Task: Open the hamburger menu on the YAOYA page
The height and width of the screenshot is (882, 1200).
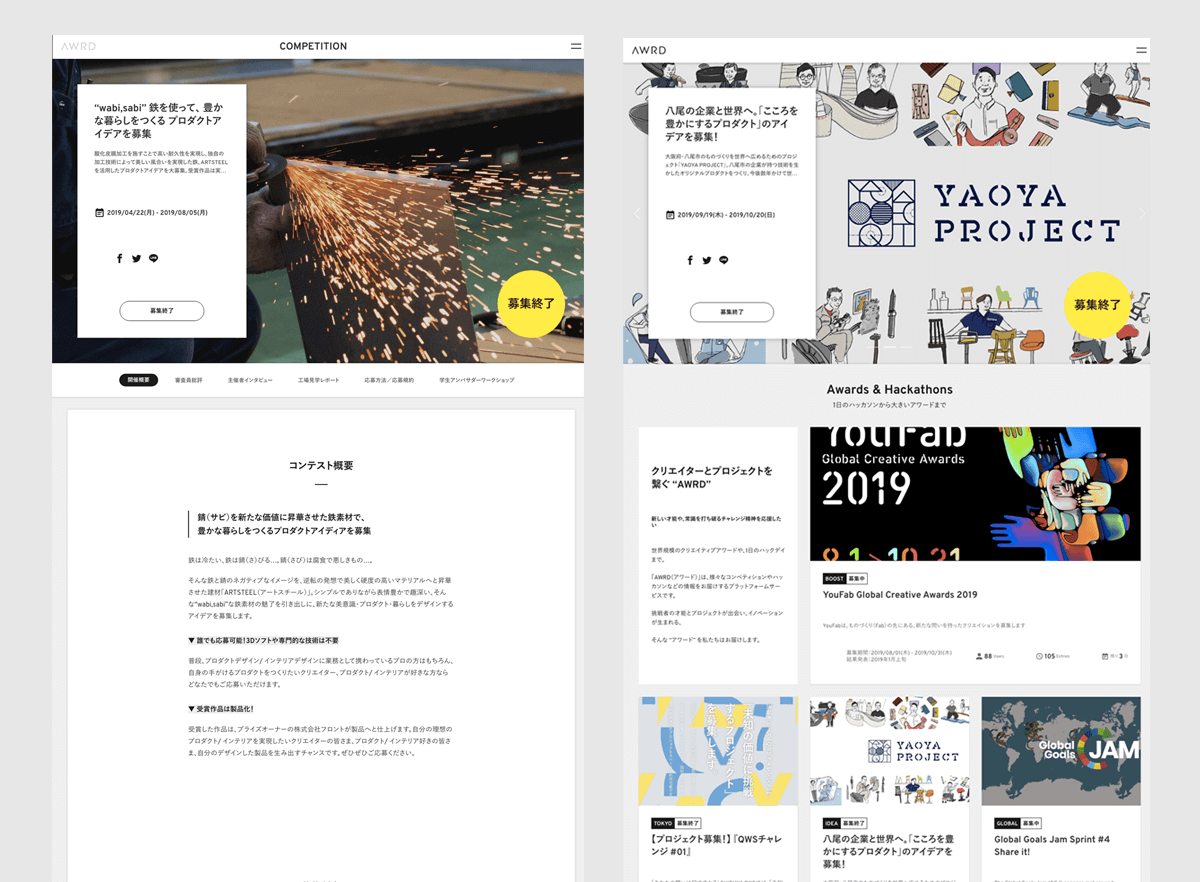Action: (x=1141, y=50)
